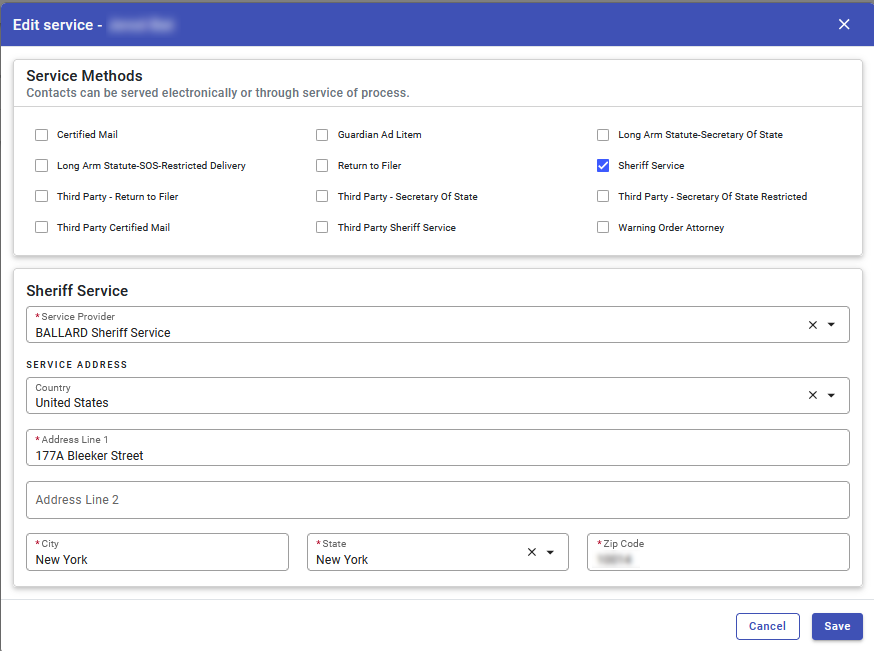
Task: Click the Address Line 1 field
Action: (438, 448)
